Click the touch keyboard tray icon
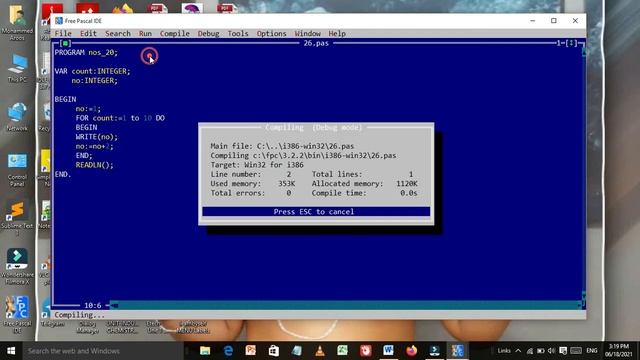 576,351
